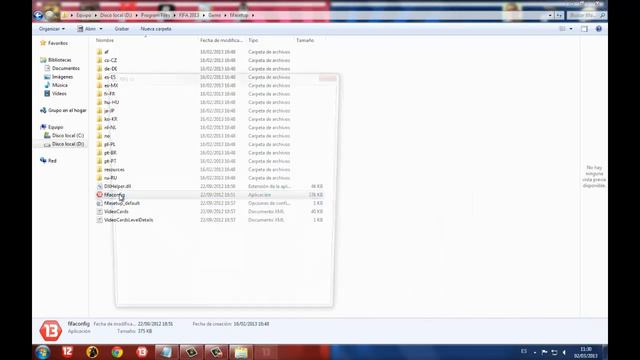Screen dimensions: 640x360
Task: Go to Program Files in breadcrumb
Action: click(155, 15)
